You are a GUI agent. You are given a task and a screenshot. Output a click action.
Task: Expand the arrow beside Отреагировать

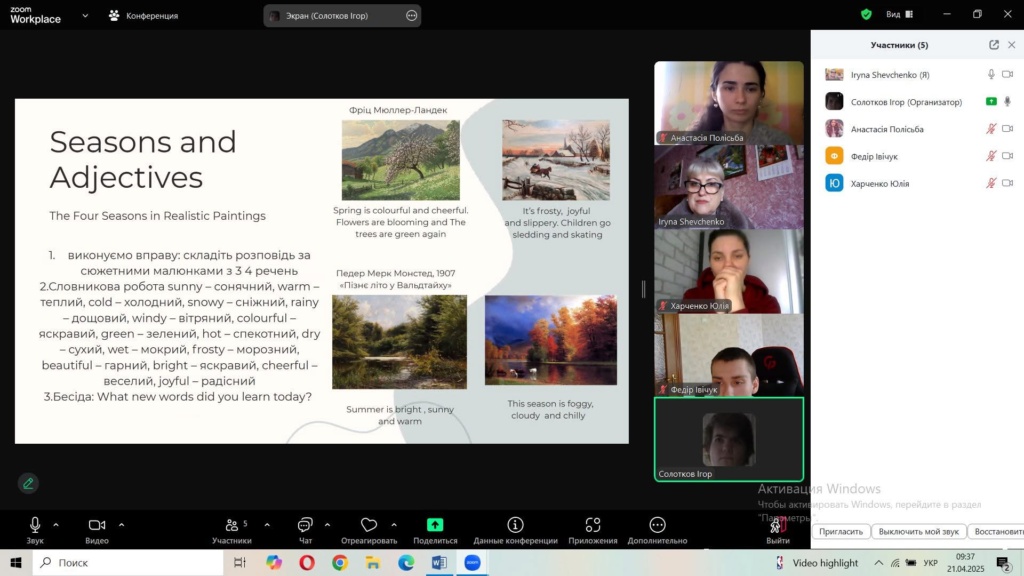coord(394,524)
